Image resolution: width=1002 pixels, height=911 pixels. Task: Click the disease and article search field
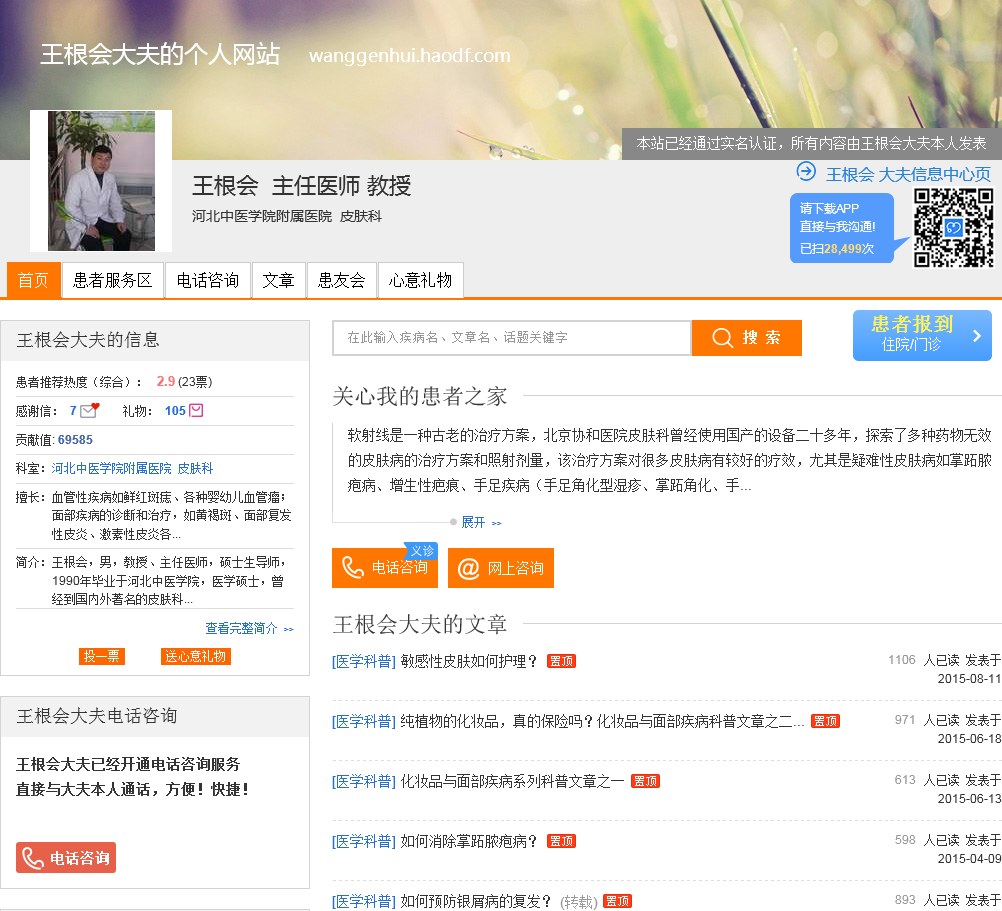(x=512, y=337)
